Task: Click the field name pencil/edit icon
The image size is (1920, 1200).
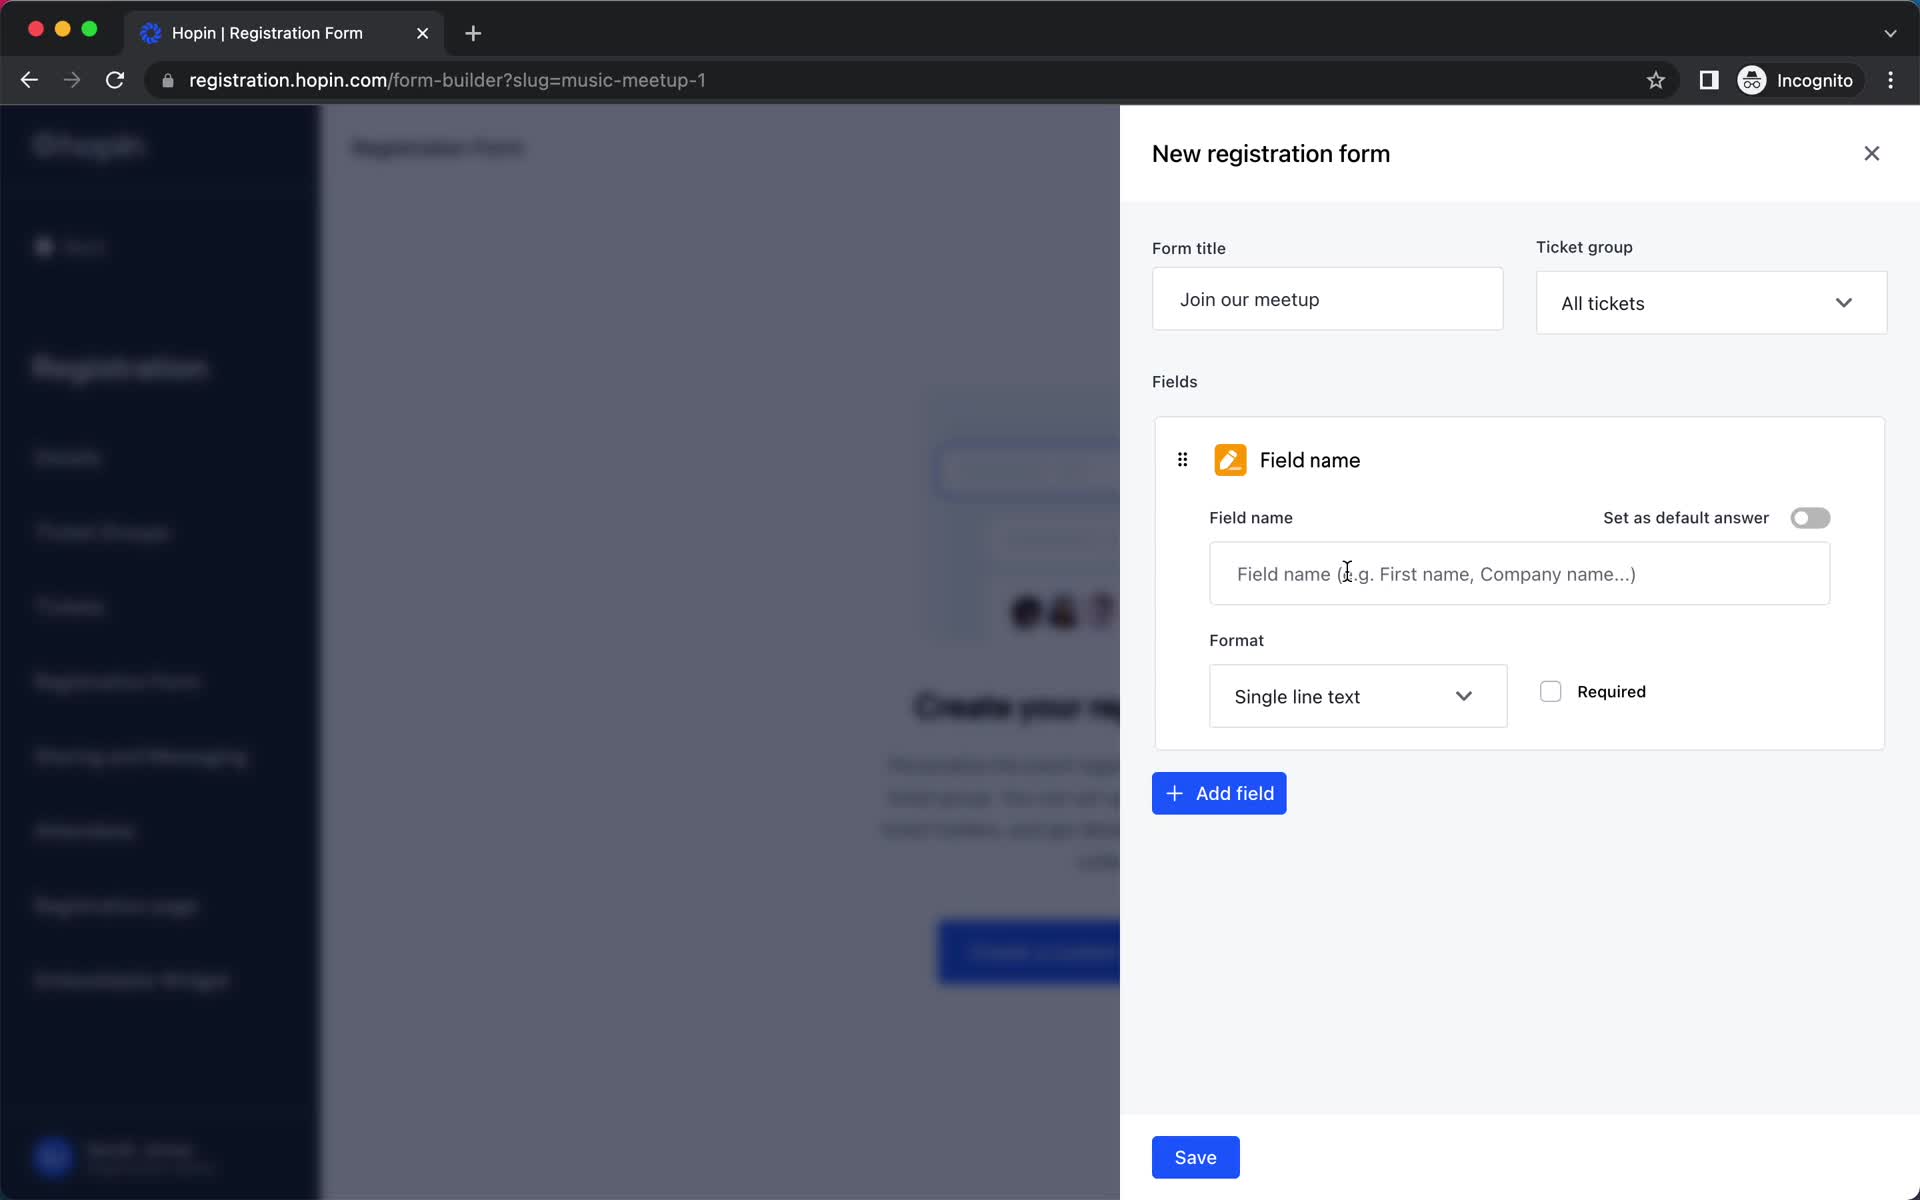Action: click(x=1229, y=459)
